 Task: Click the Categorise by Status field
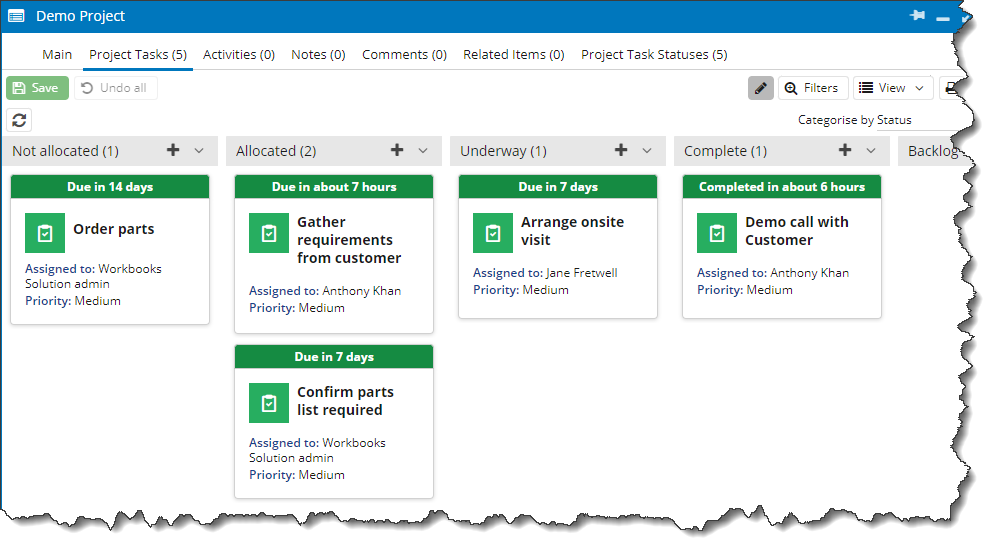coord(854,120)
